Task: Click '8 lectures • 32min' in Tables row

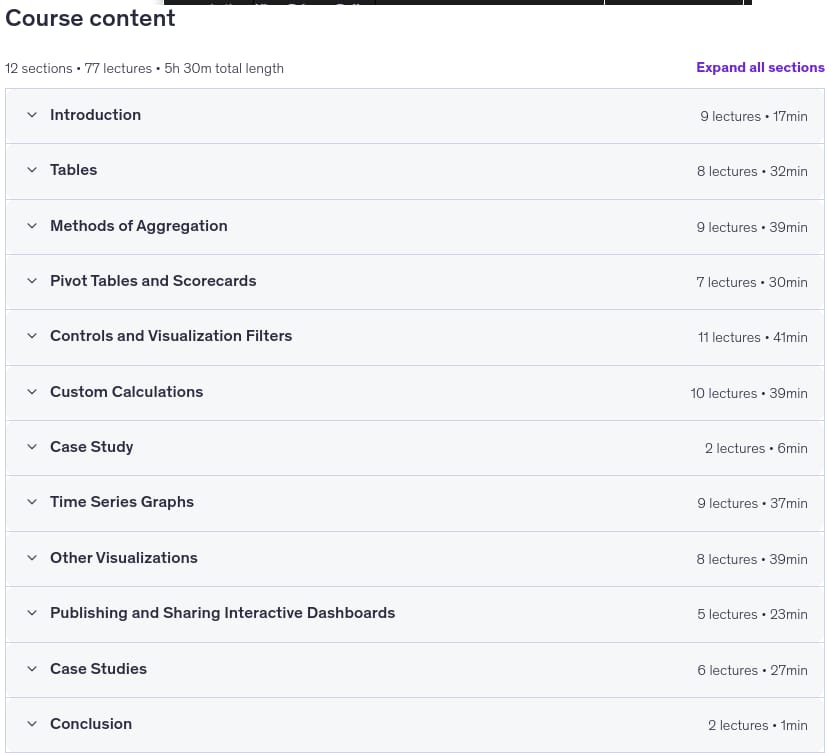Action: point(752,172)
